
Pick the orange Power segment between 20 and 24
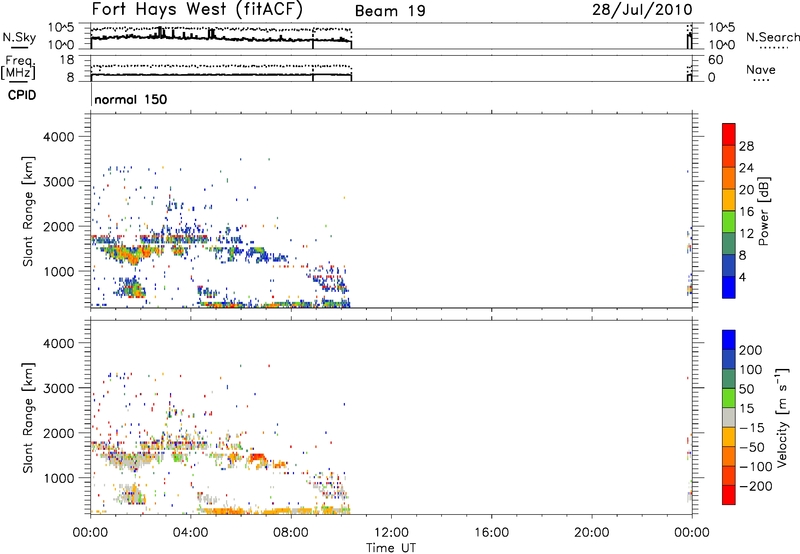click(x=729, y=178)
